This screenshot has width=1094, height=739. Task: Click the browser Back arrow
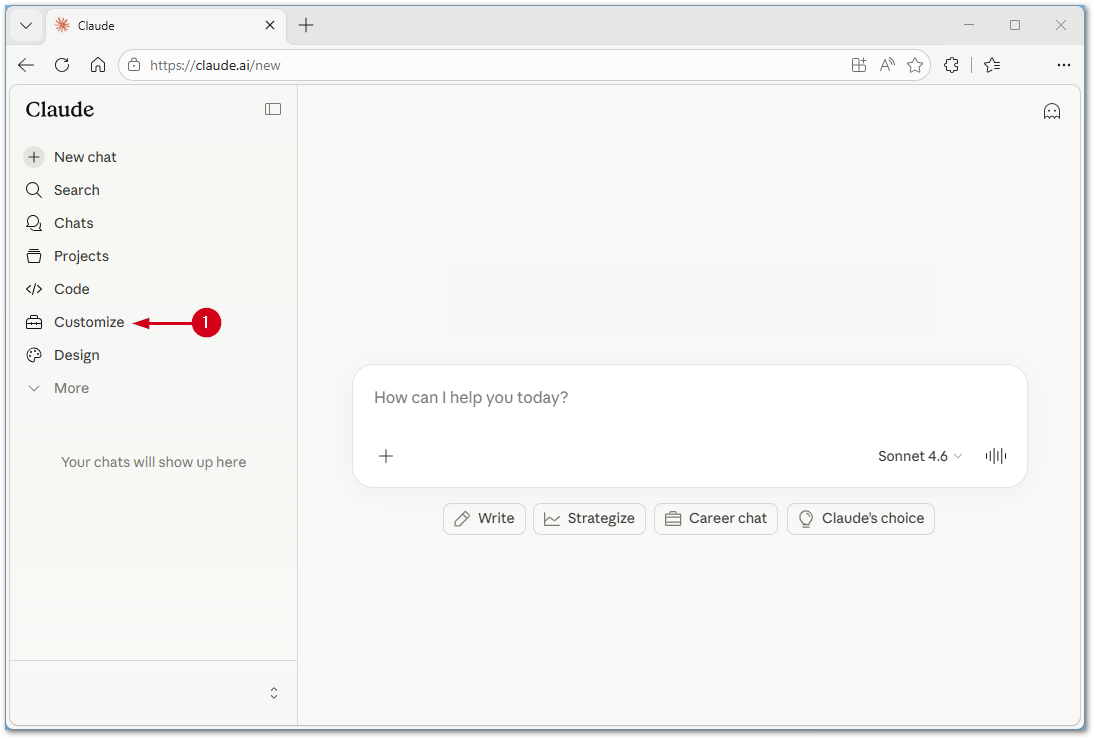[26, 65]
